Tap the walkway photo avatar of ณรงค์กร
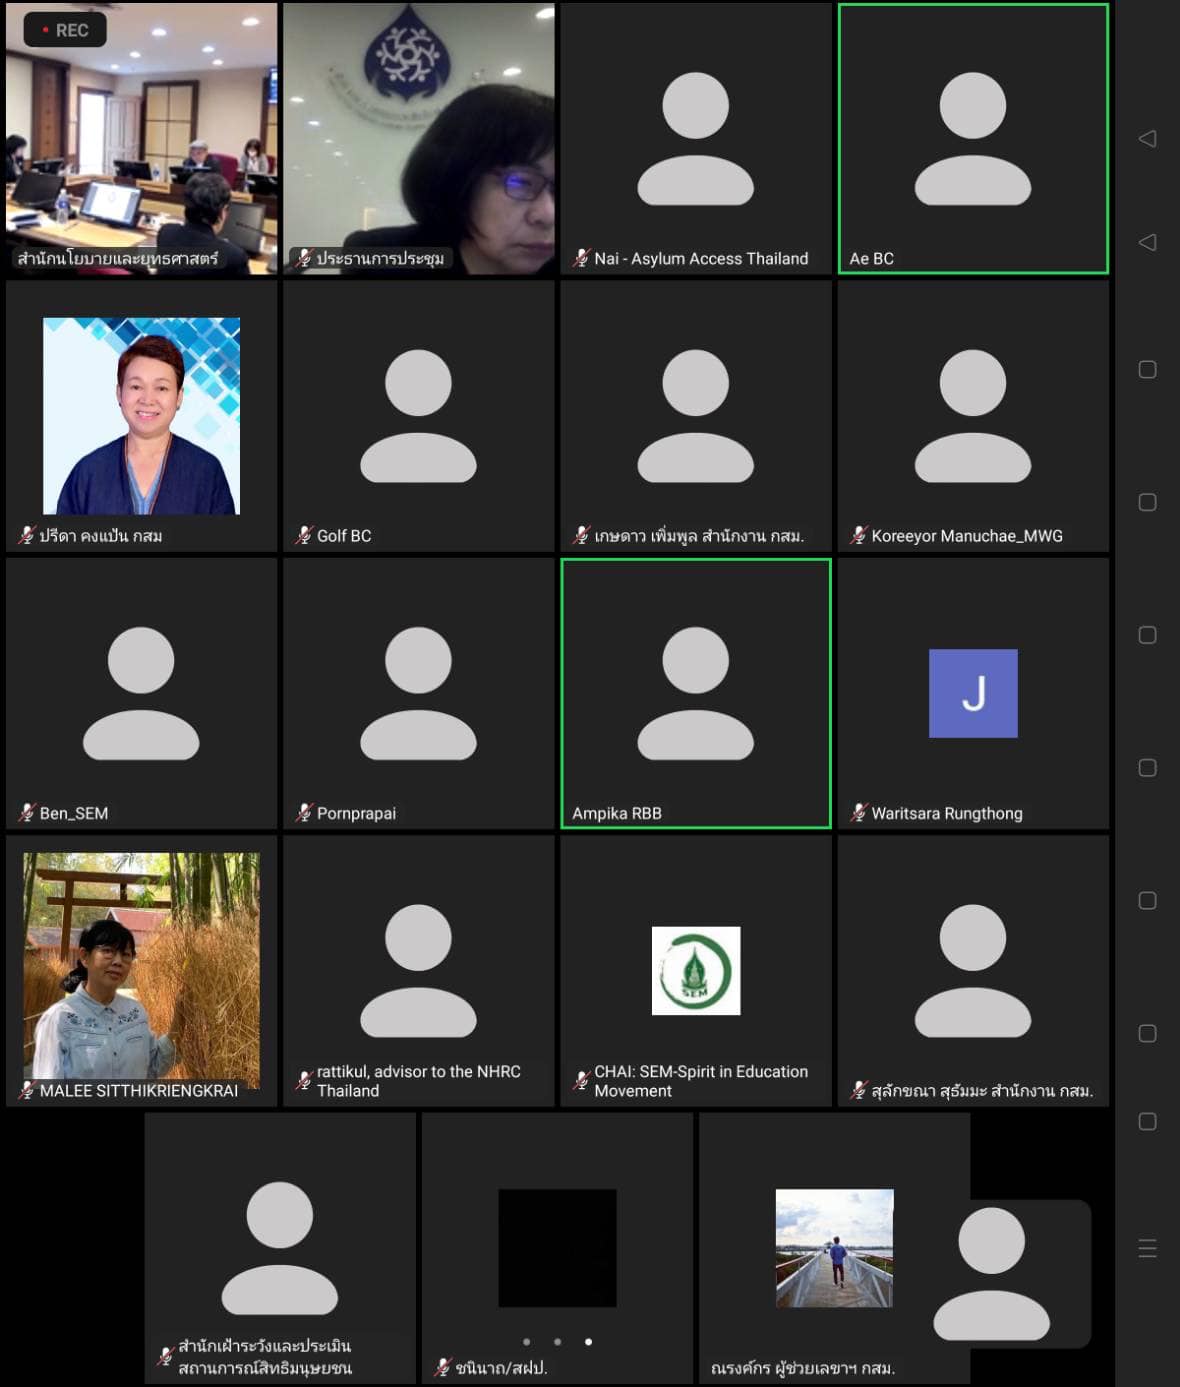1180x1387 pixels. pyautogui.click(x=833, y=1247)
